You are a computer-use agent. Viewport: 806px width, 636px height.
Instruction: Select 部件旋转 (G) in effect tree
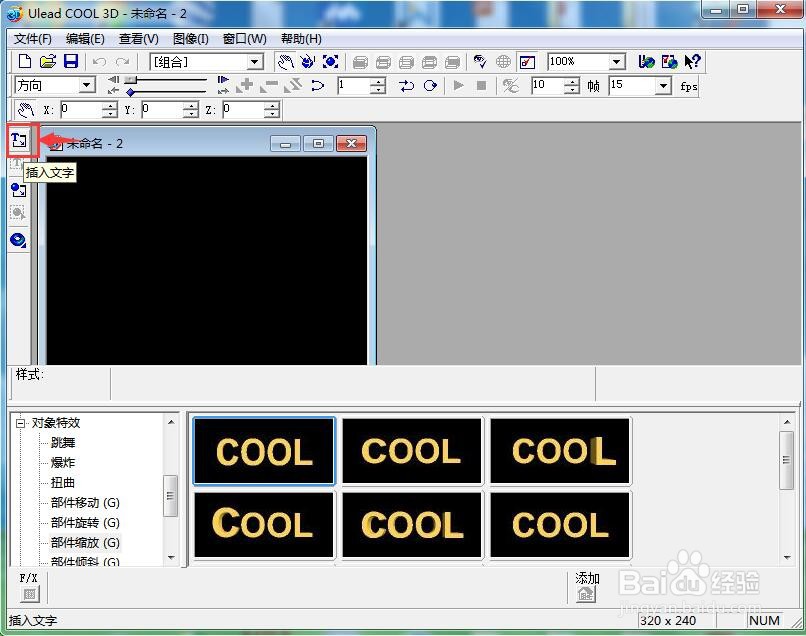click(85, 523)
